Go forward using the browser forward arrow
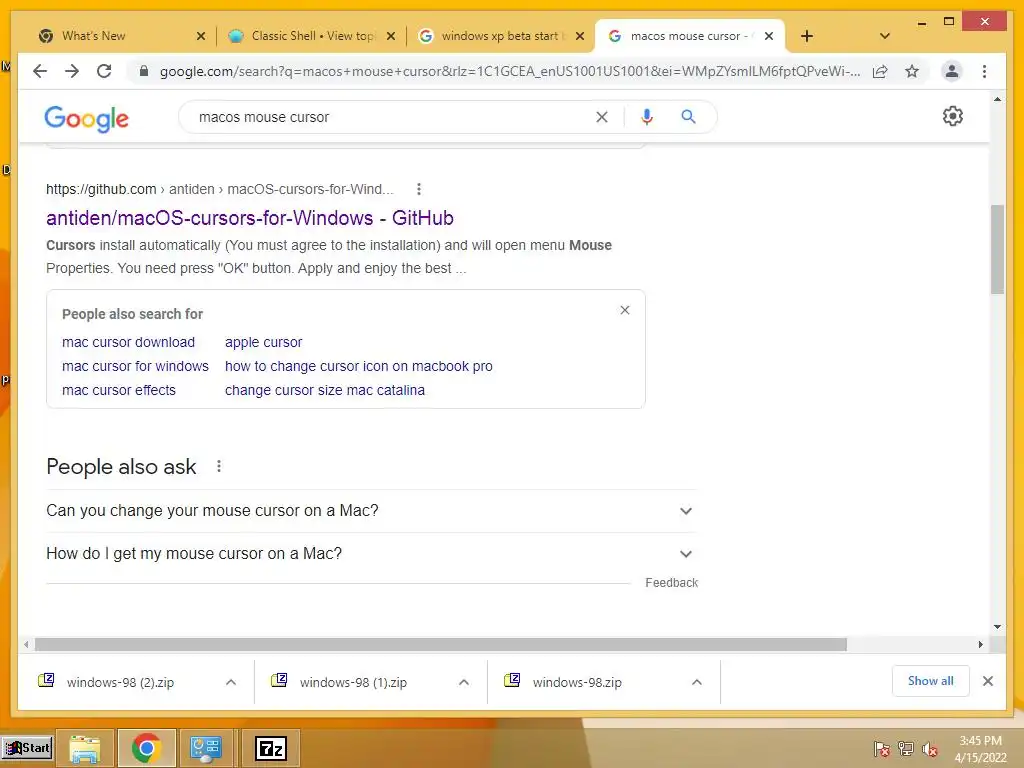This screenshot has height=768, width=1024. (72, 71)
